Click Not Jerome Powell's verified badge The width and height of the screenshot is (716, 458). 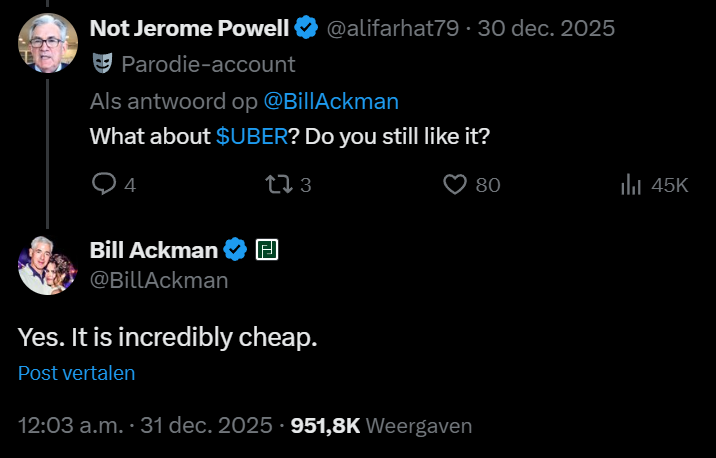[306, 29]
